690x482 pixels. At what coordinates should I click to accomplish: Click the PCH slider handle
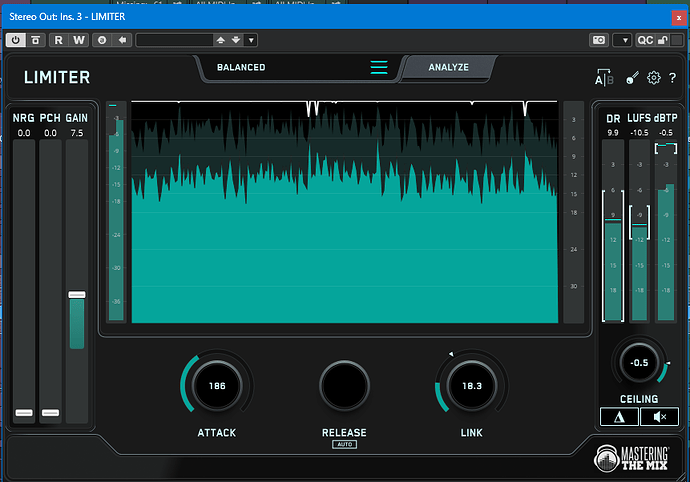tap(51, 412)
